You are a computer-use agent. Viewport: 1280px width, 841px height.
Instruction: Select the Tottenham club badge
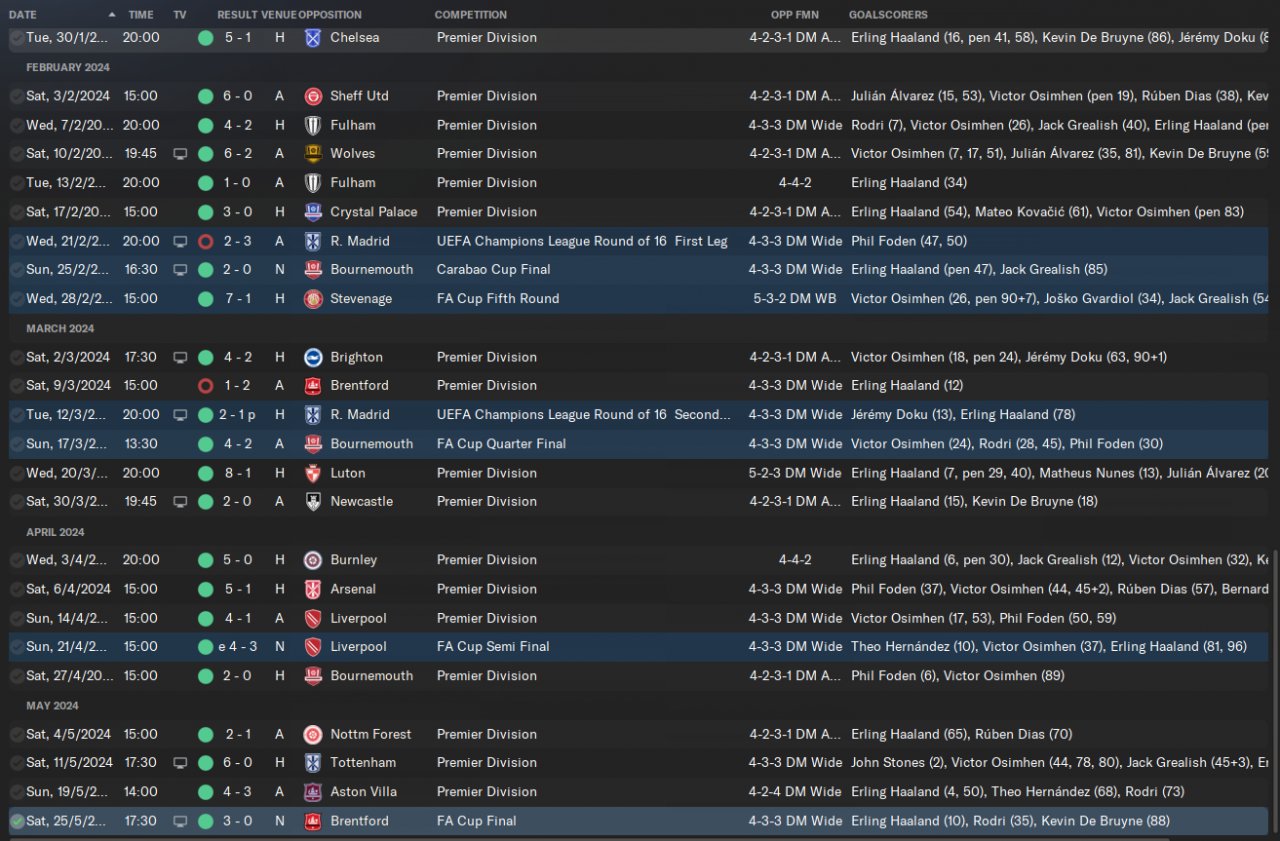[313, 763]
